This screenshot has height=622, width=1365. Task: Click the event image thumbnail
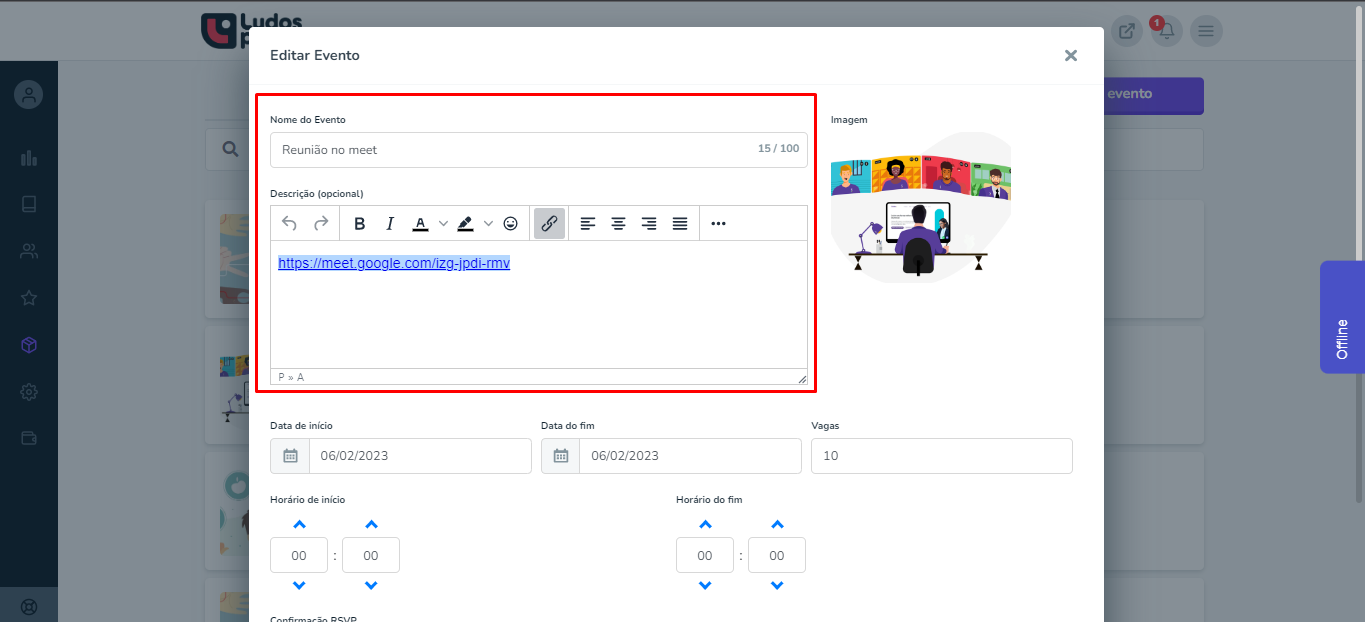tap(921, 208)
